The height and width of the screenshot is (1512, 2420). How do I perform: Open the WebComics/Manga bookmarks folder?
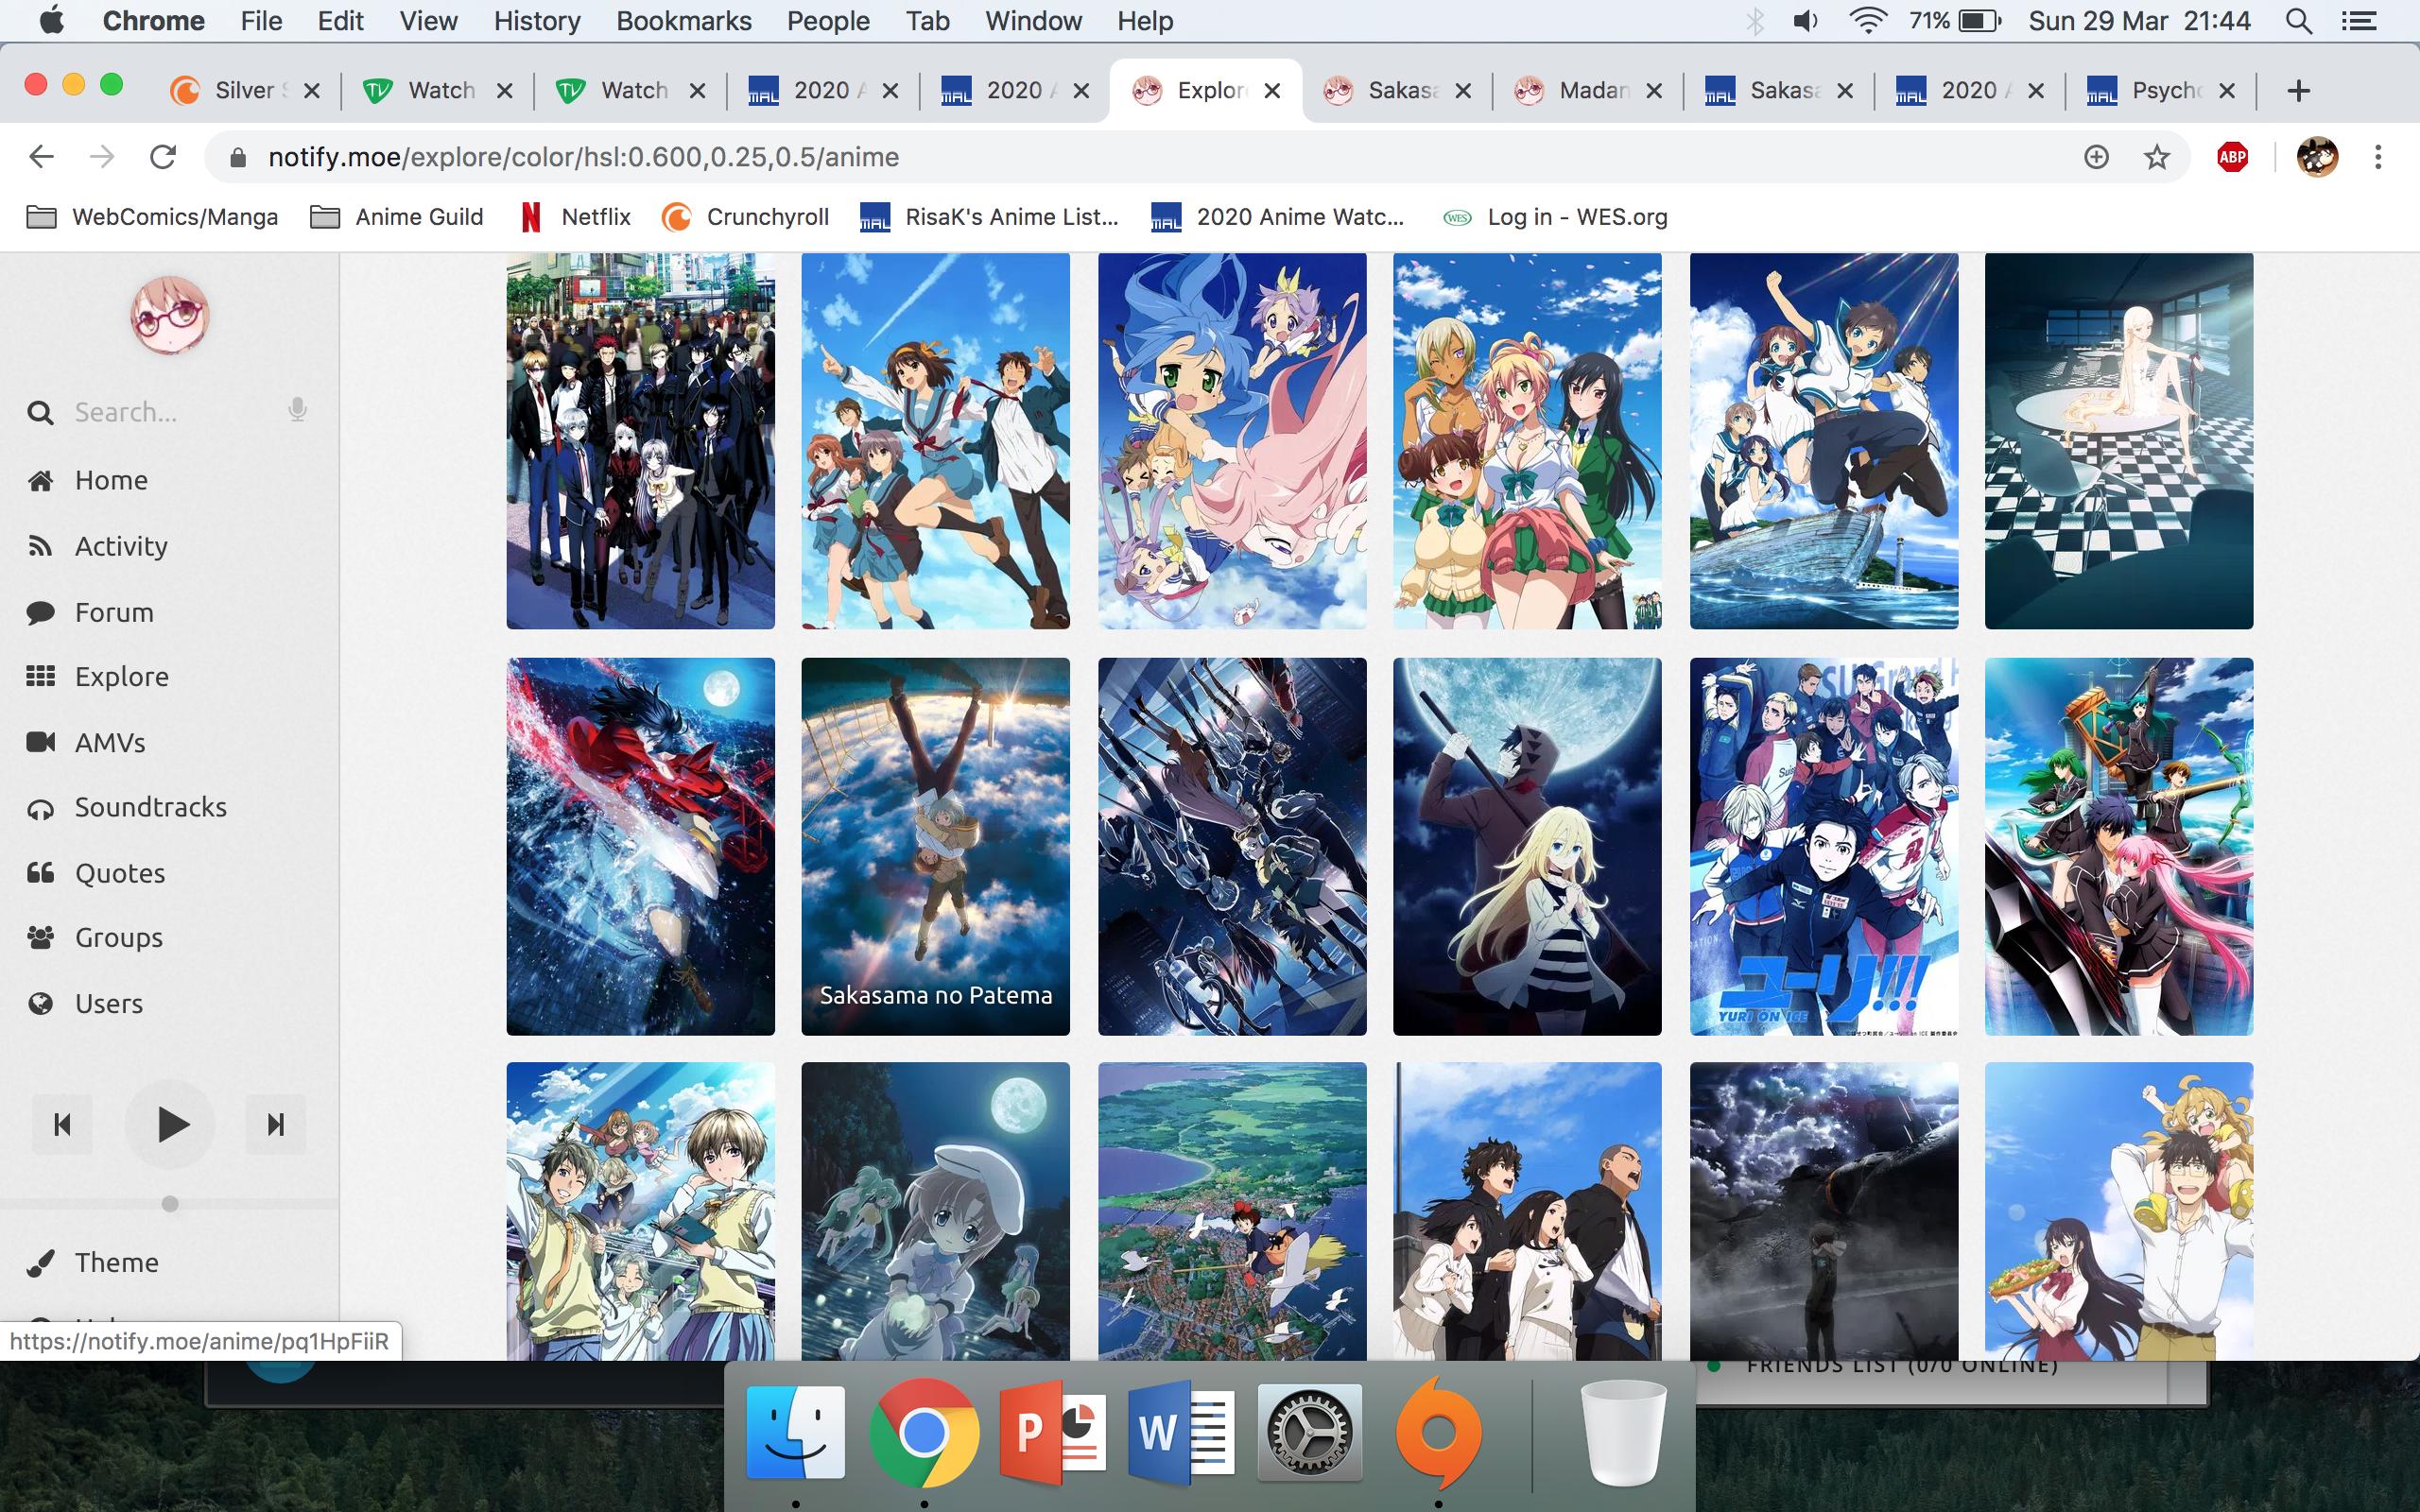[x=152, y=217]
